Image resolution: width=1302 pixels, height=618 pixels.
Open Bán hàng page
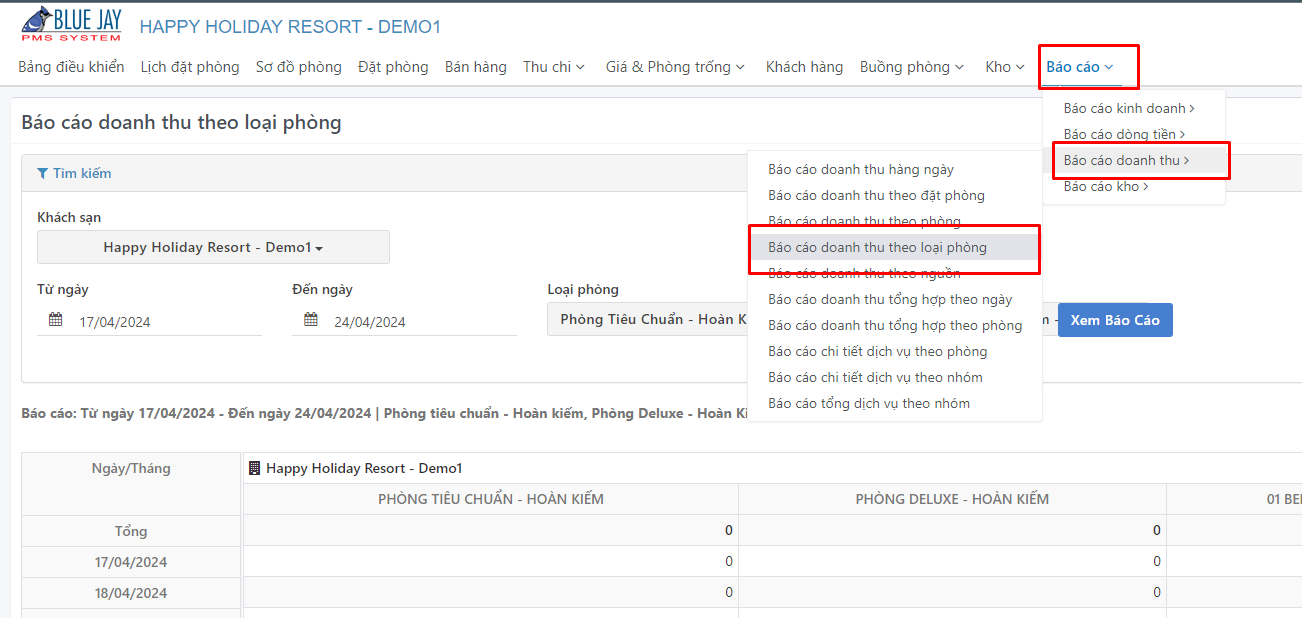(476, 67)
